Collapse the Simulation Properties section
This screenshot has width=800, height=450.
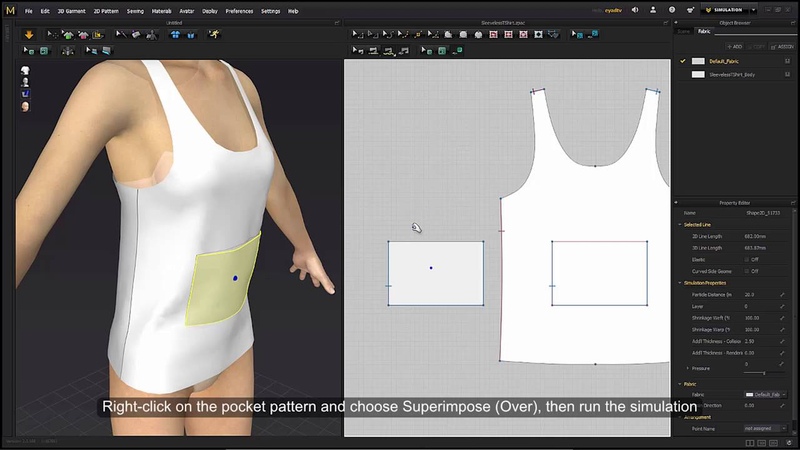(x=680, y=283)
